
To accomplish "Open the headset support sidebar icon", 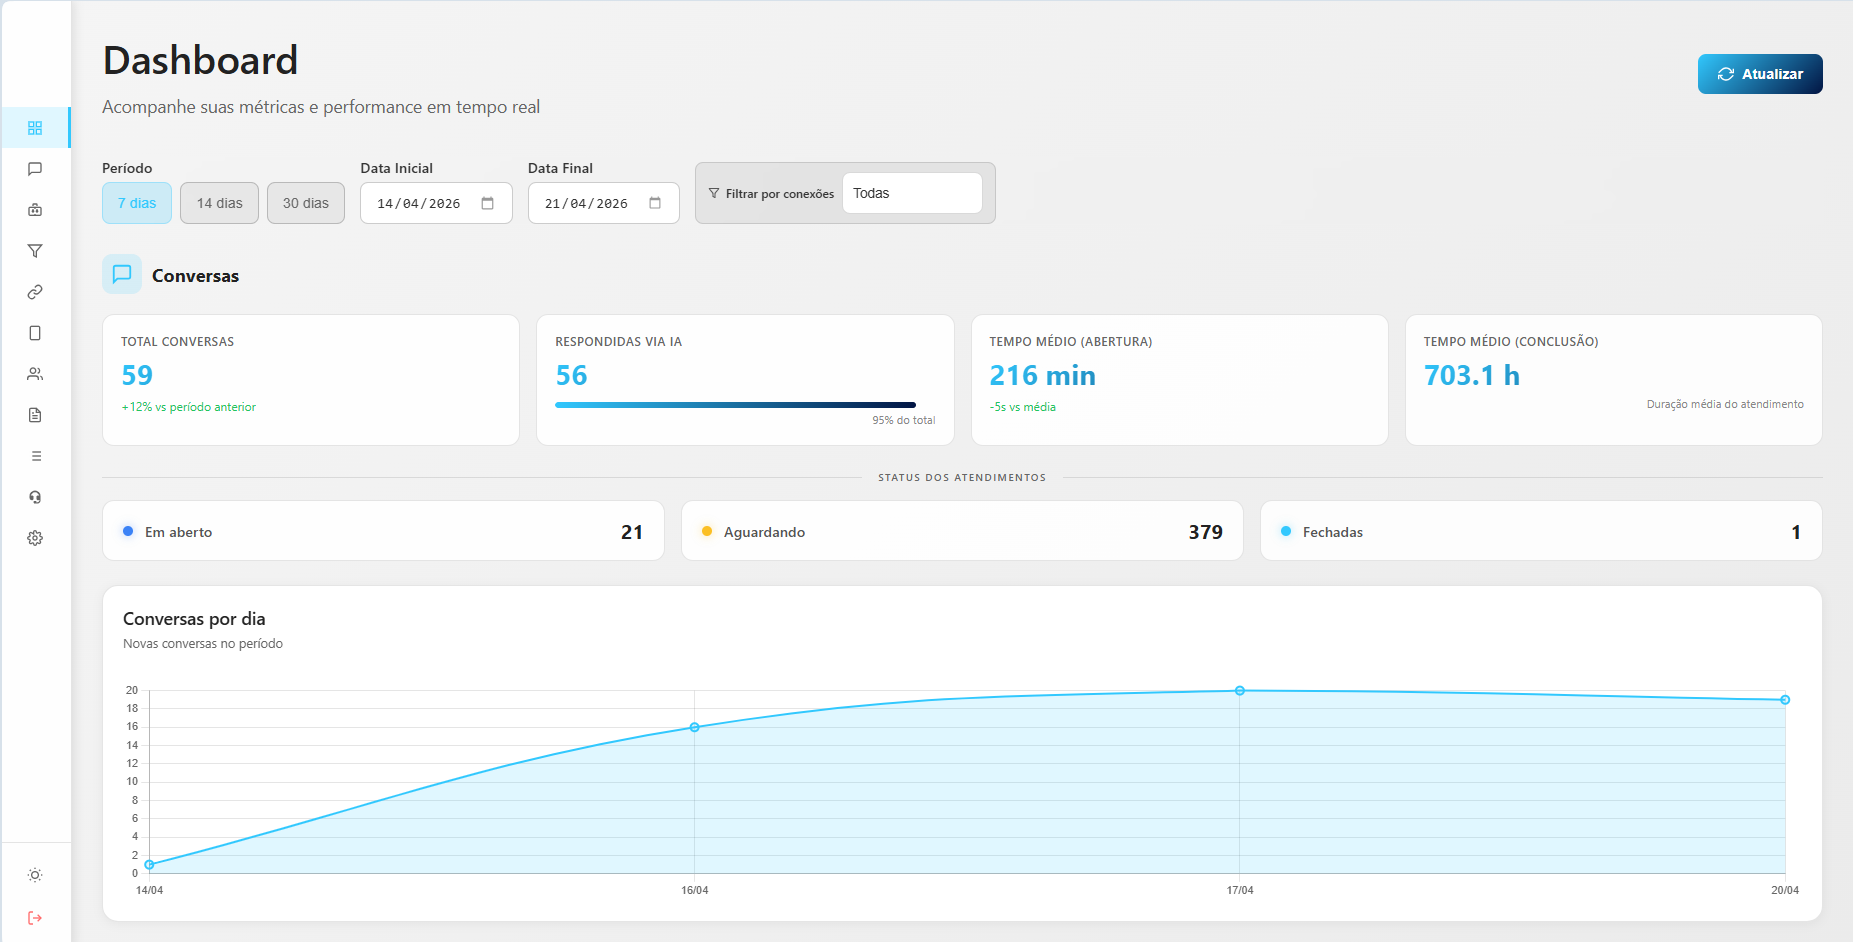I will (35, 497).
